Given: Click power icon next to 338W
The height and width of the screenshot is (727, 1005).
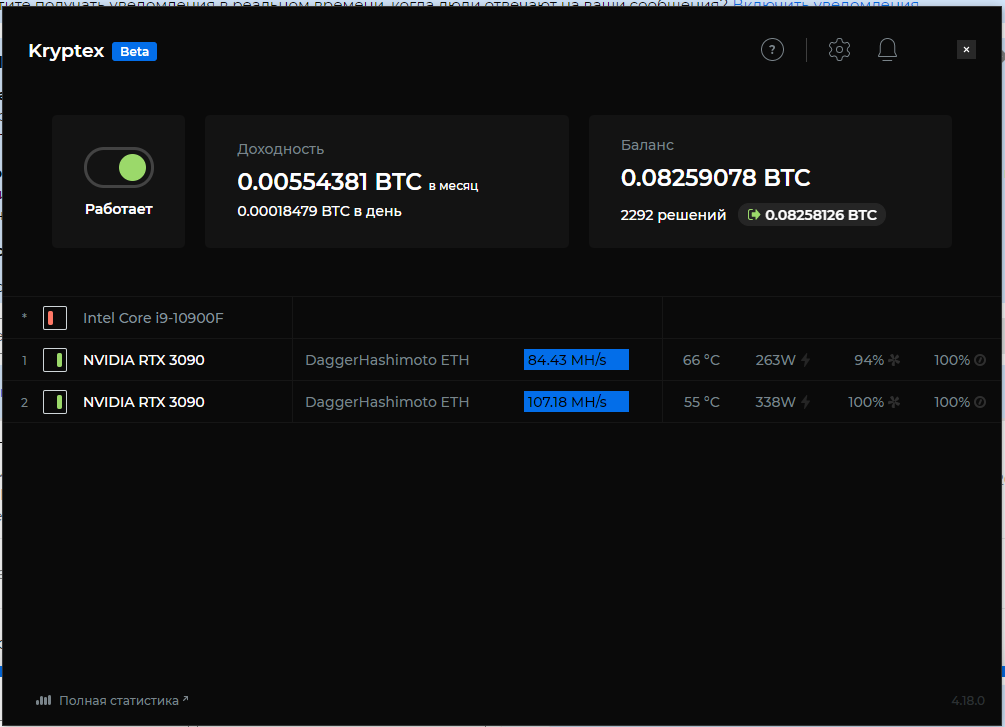Looking at the screenshot, I should (x=806, y=403).
